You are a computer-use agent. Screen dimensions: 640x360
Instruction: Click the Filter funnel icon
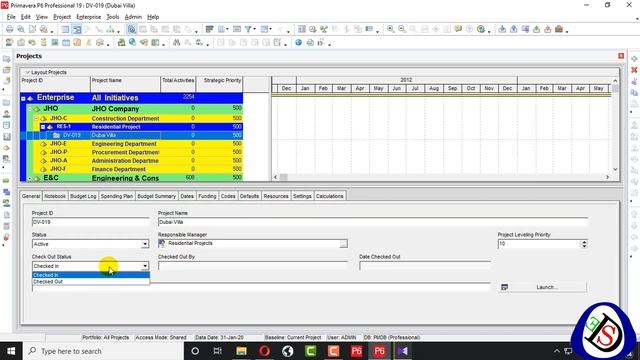click(x=248, y=29)
